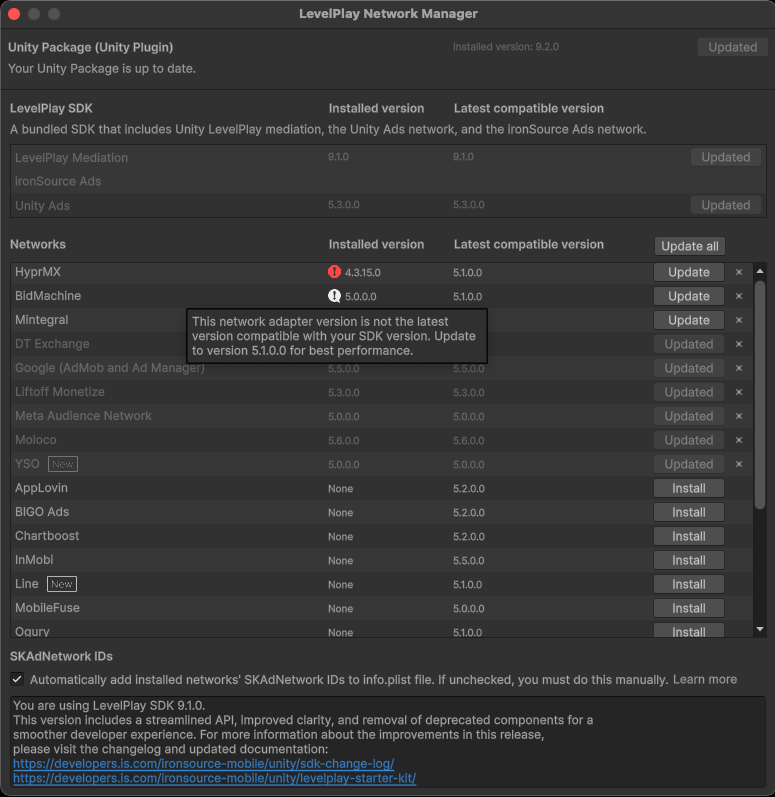Image resolution: width=775 pixels, height=797 pixels.
Task: Install the Chartboost network
Action: [x=688, y=536]
